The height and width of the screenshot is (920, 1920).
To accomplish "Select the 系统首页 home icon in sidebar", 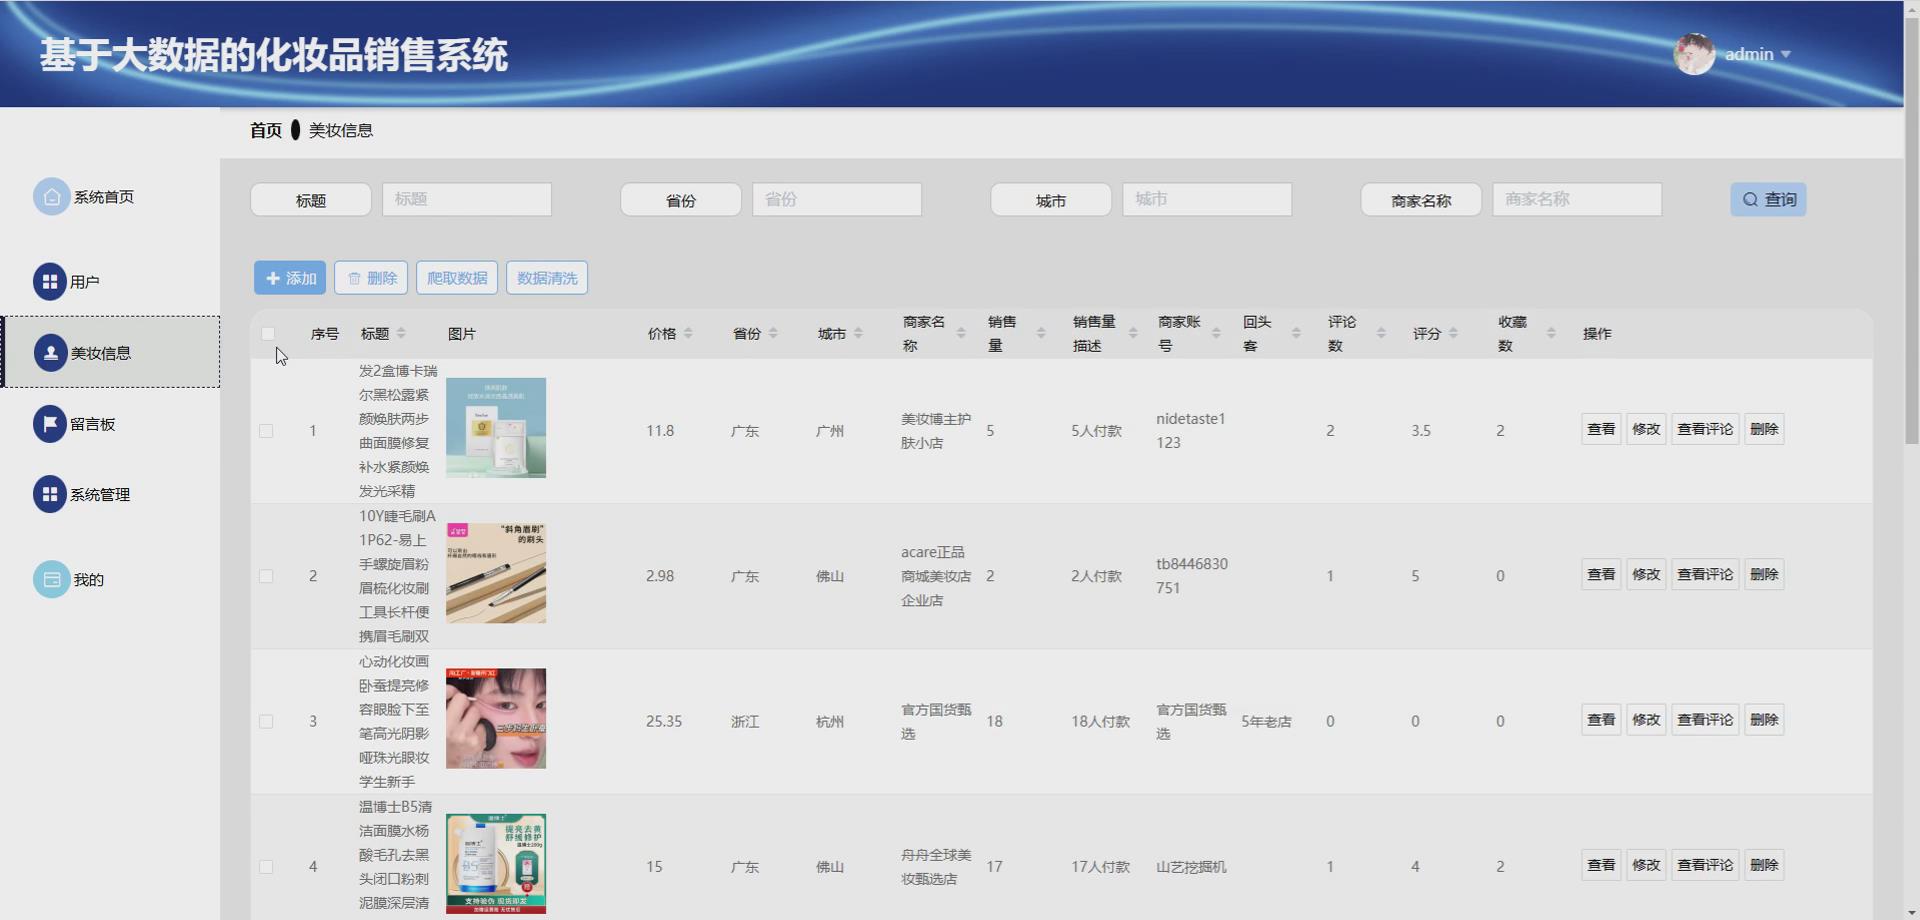I will coord(52,197).
